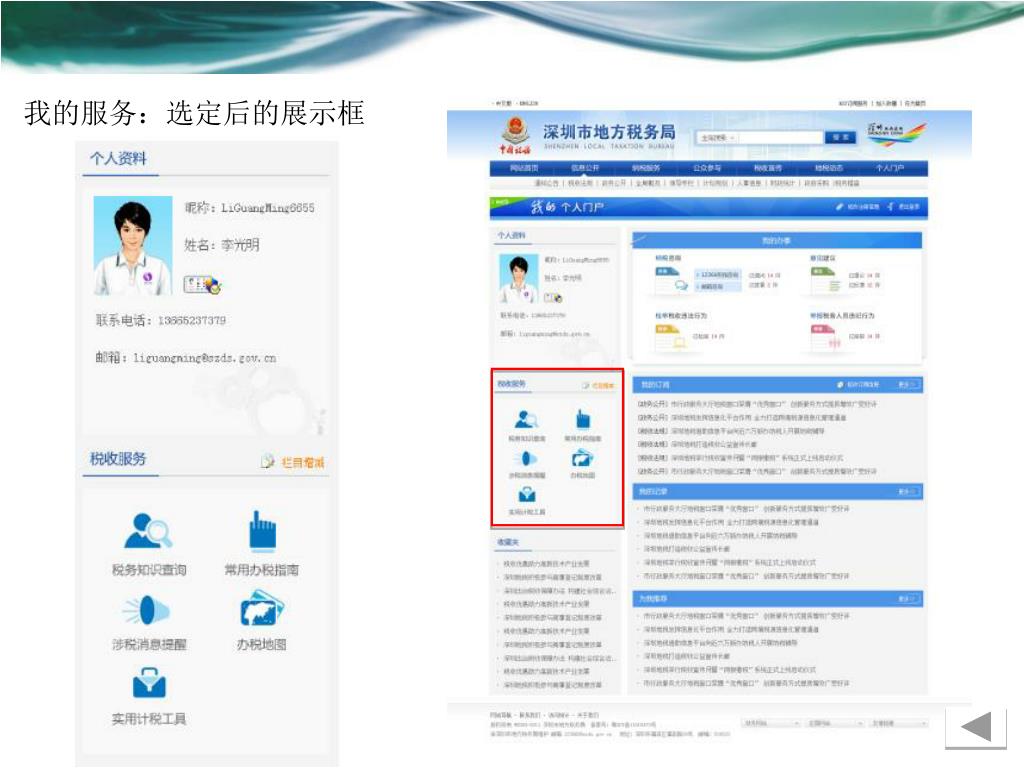Select the enlarged 个人资料 tab header
Image resolution: width=1024 pixels, height=768 pixels.
tap(118, 159)
